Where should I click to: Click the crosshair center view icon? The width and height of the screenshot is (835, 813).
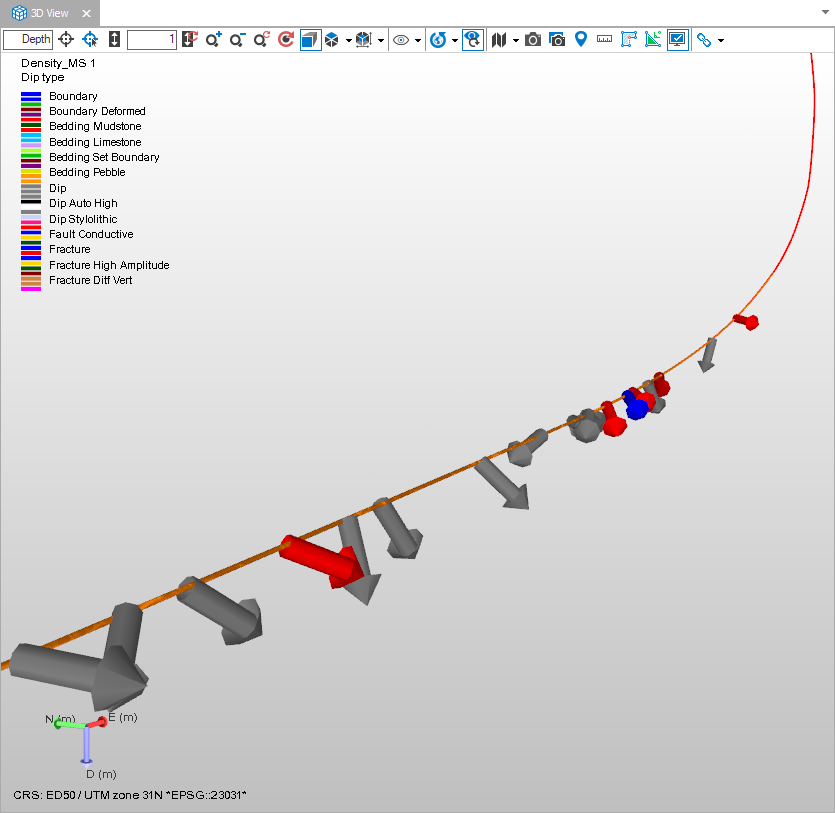pos(66,40)
